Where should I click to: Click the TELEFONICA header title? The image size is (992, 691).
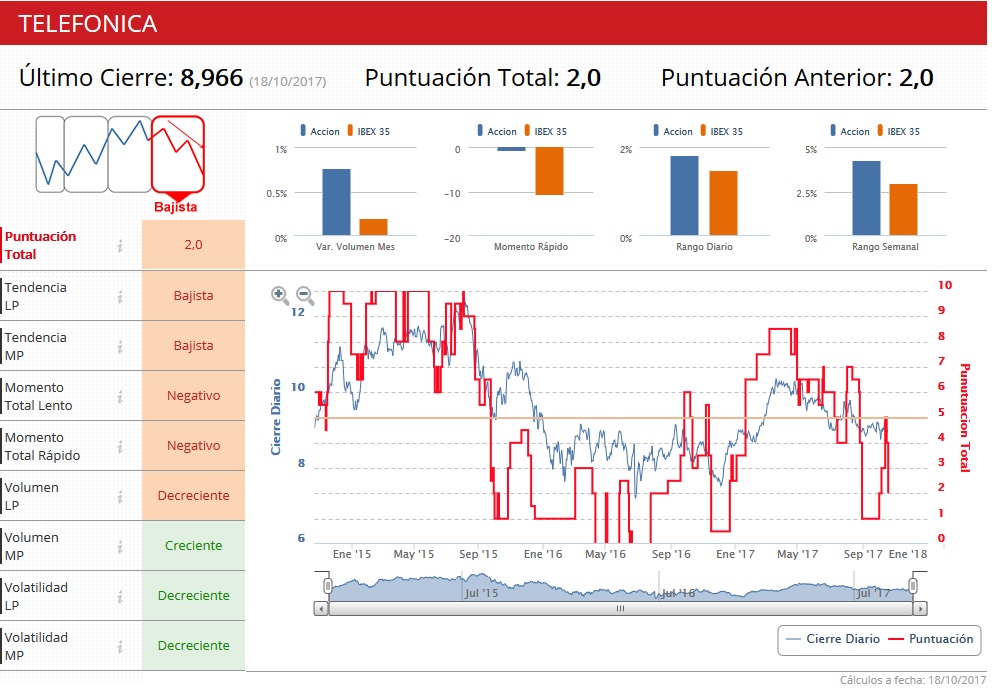coord(88,24)
